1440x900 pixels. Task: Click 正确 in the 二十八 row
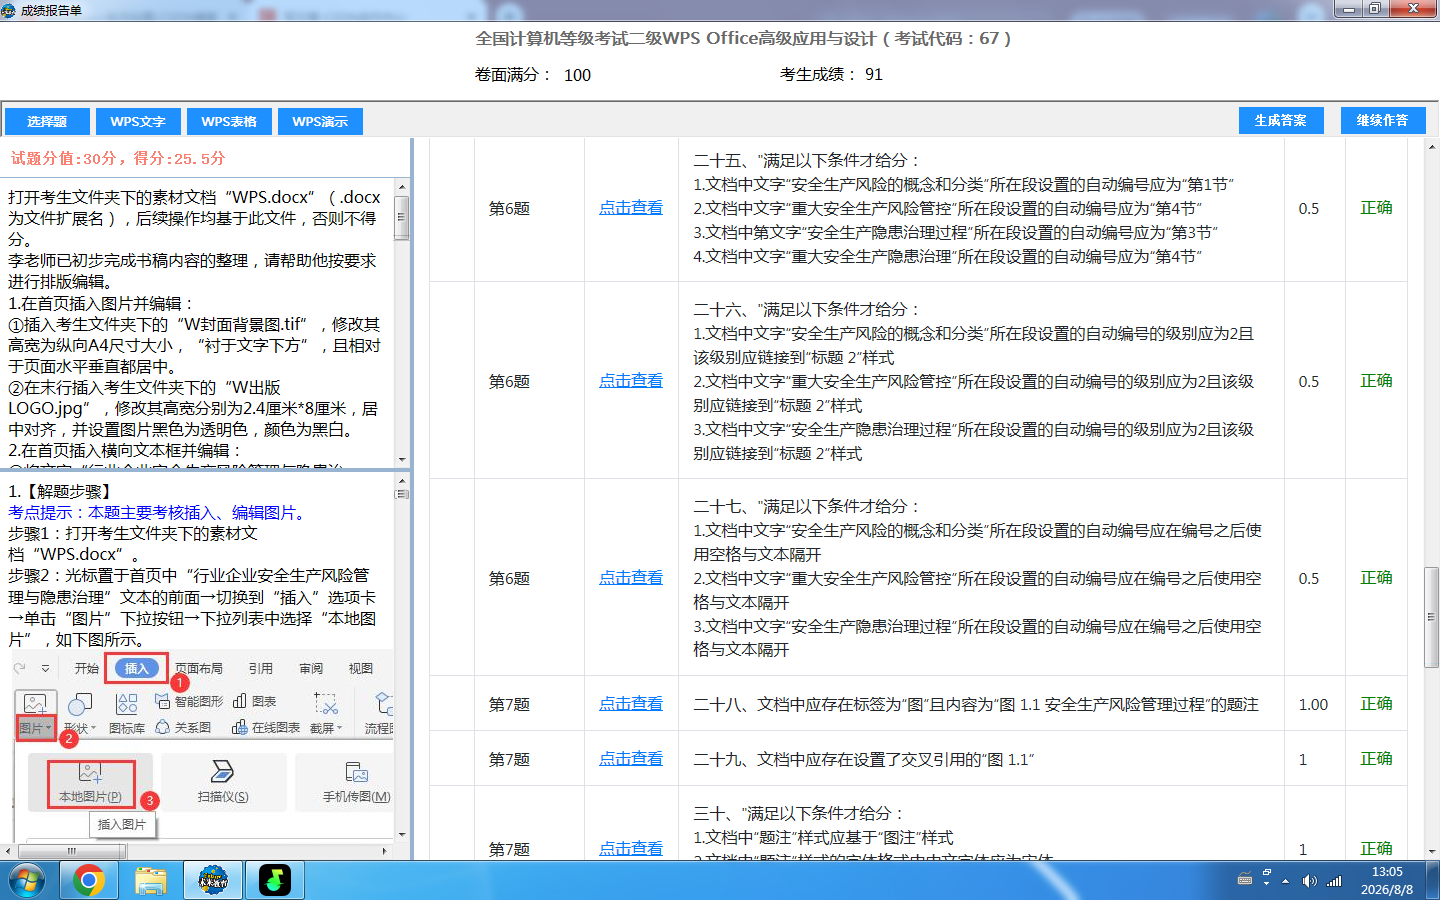[x=1376, y=704]
